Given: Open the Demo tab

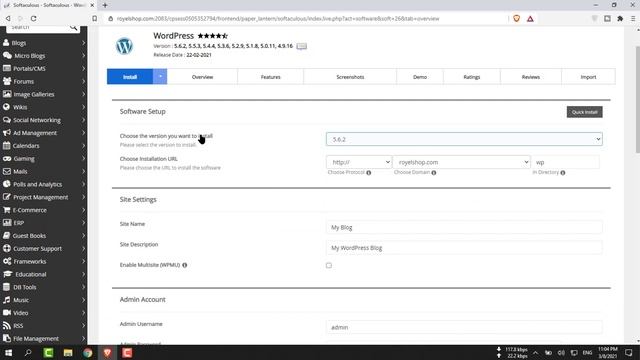Looking at the screenshot, I should click(x=420, y=77).
